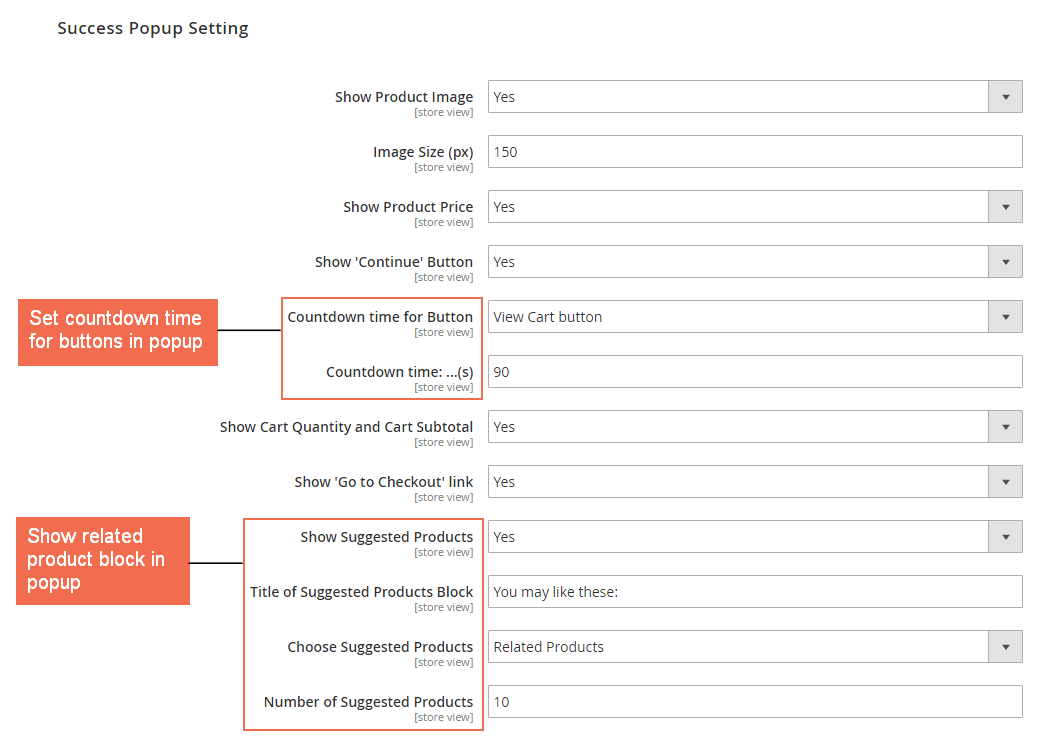Screen dimensions: 1061x752
Task: Click the Number of Suggested Products field
Action: (754, 702)
